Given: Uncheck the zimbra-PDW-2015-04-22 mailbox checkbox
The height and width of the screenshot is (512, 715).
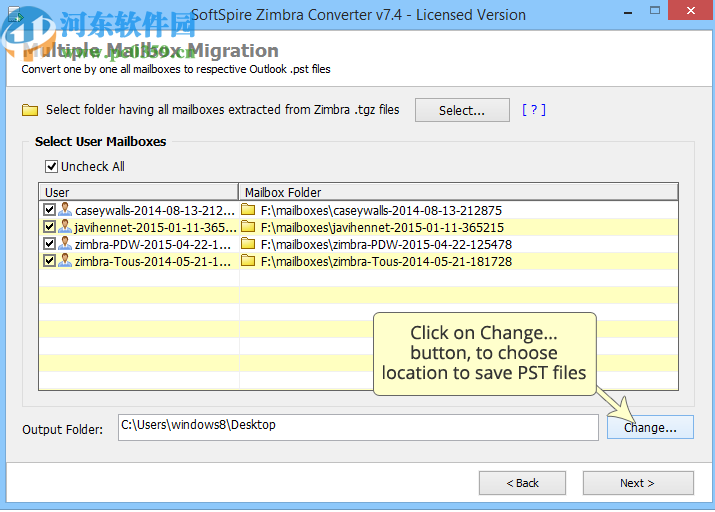Looking at the screenshot, I should coord(49,244).
